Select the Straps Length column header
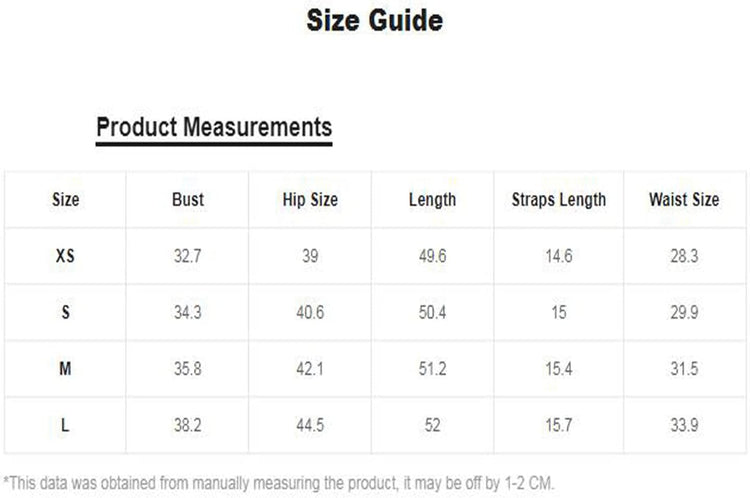 click(x=558, y=200)
